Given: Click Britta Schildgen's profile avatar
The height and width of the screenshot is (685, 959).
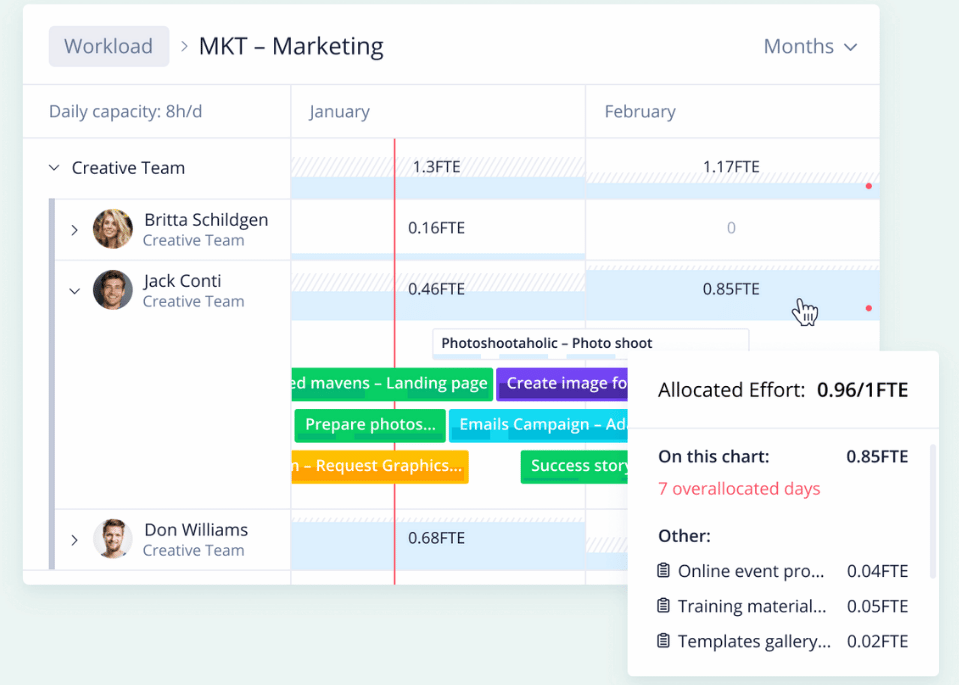Looking at the screenshot, I should [113, 228].
